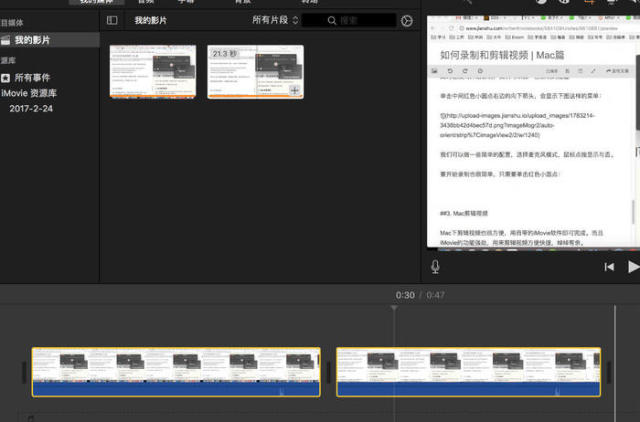This screenshot has width=640, height=422.
Task: Select iMovie 资源库 in the sidebar
Action: click(x=29, y=93)
